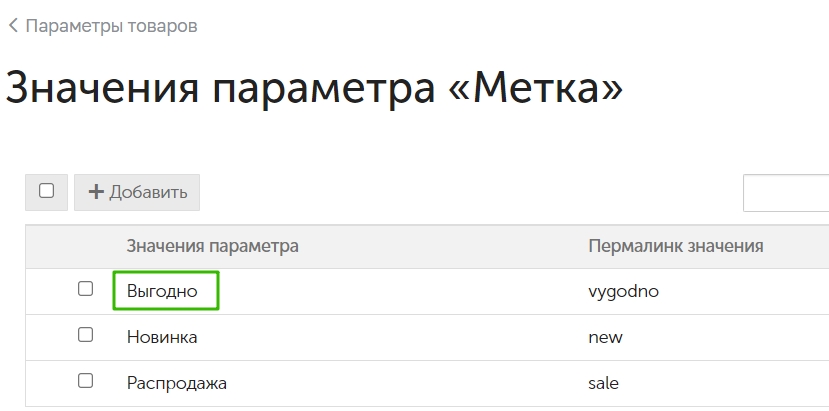Open the Выгодно parameter value

pos(162,291)
